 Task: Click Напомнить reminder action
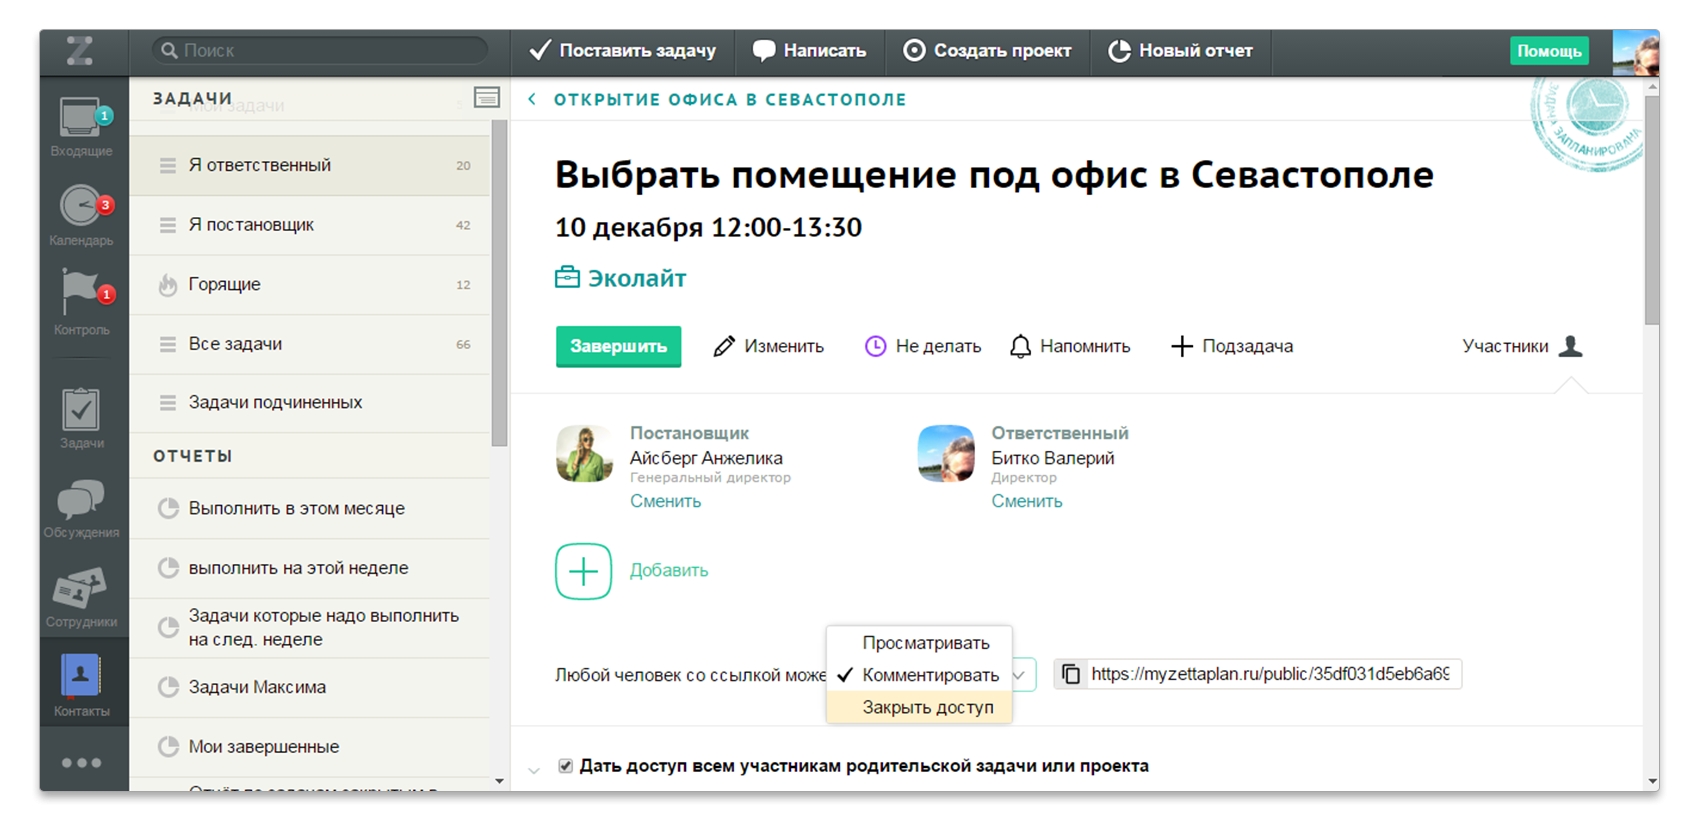1070,346
